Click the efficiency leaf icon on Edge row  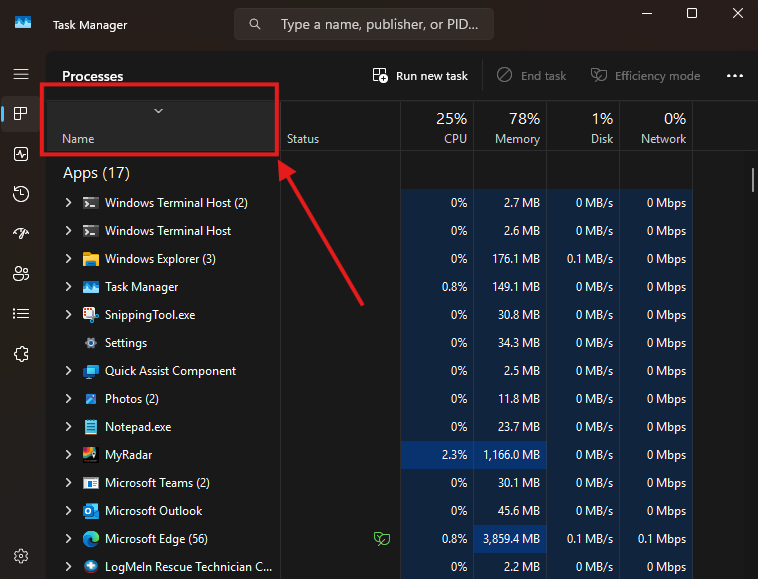click(382, 538)
